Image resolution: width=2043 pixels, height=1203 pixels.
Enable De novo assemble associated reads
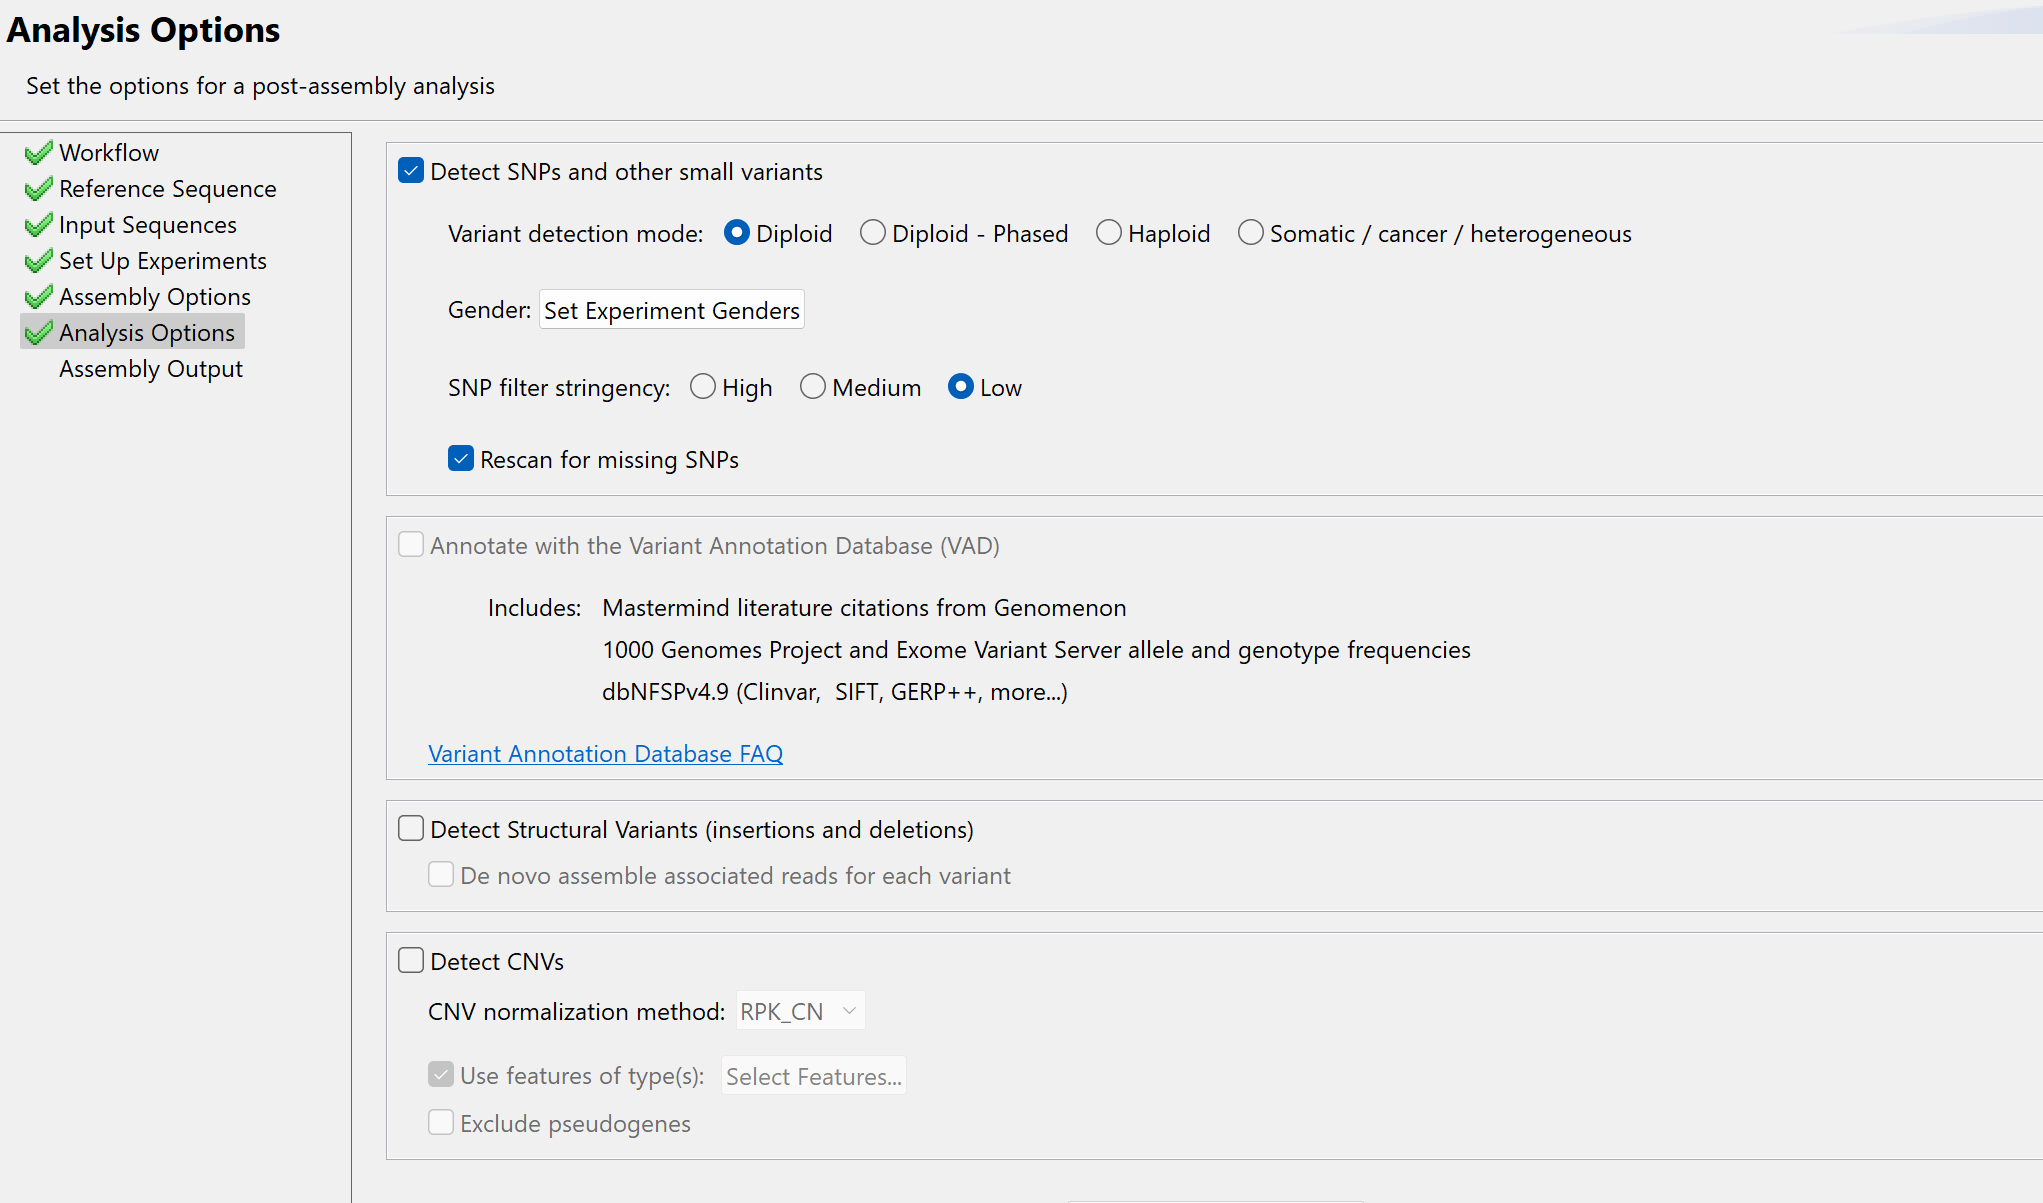441,874
